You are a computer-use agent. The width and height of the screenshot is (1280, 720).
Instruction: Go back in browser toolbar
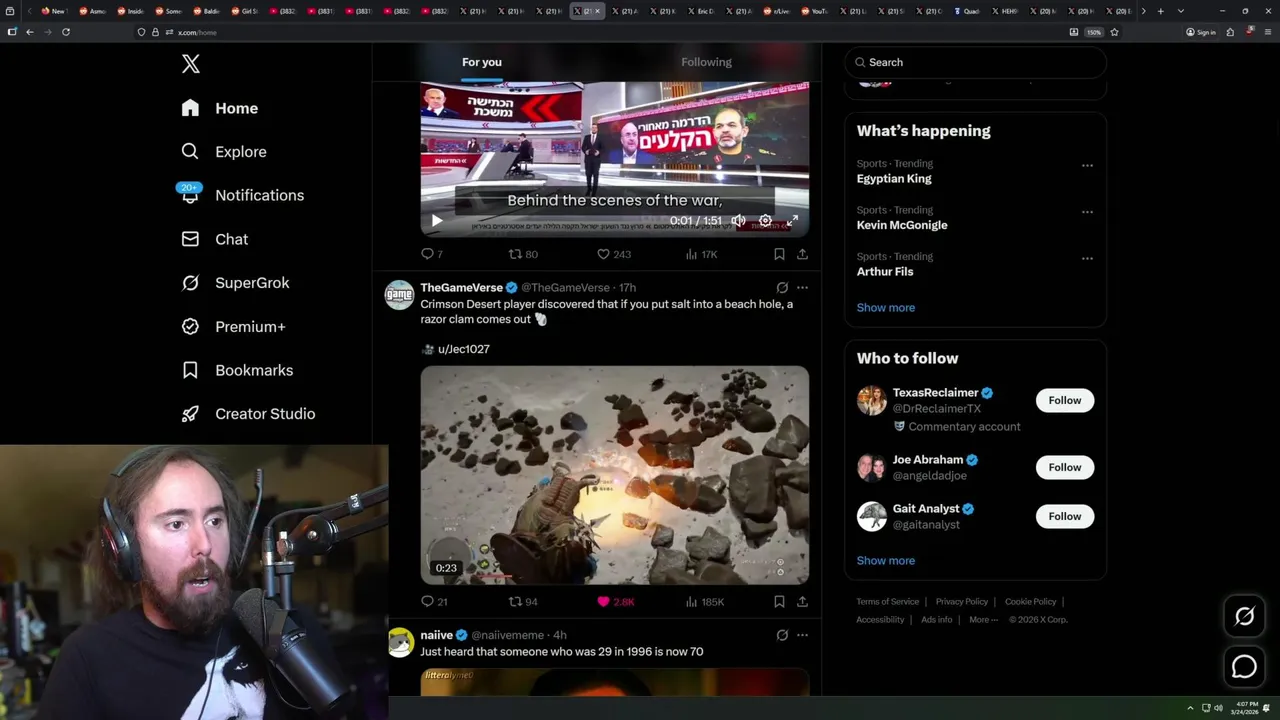30,32
